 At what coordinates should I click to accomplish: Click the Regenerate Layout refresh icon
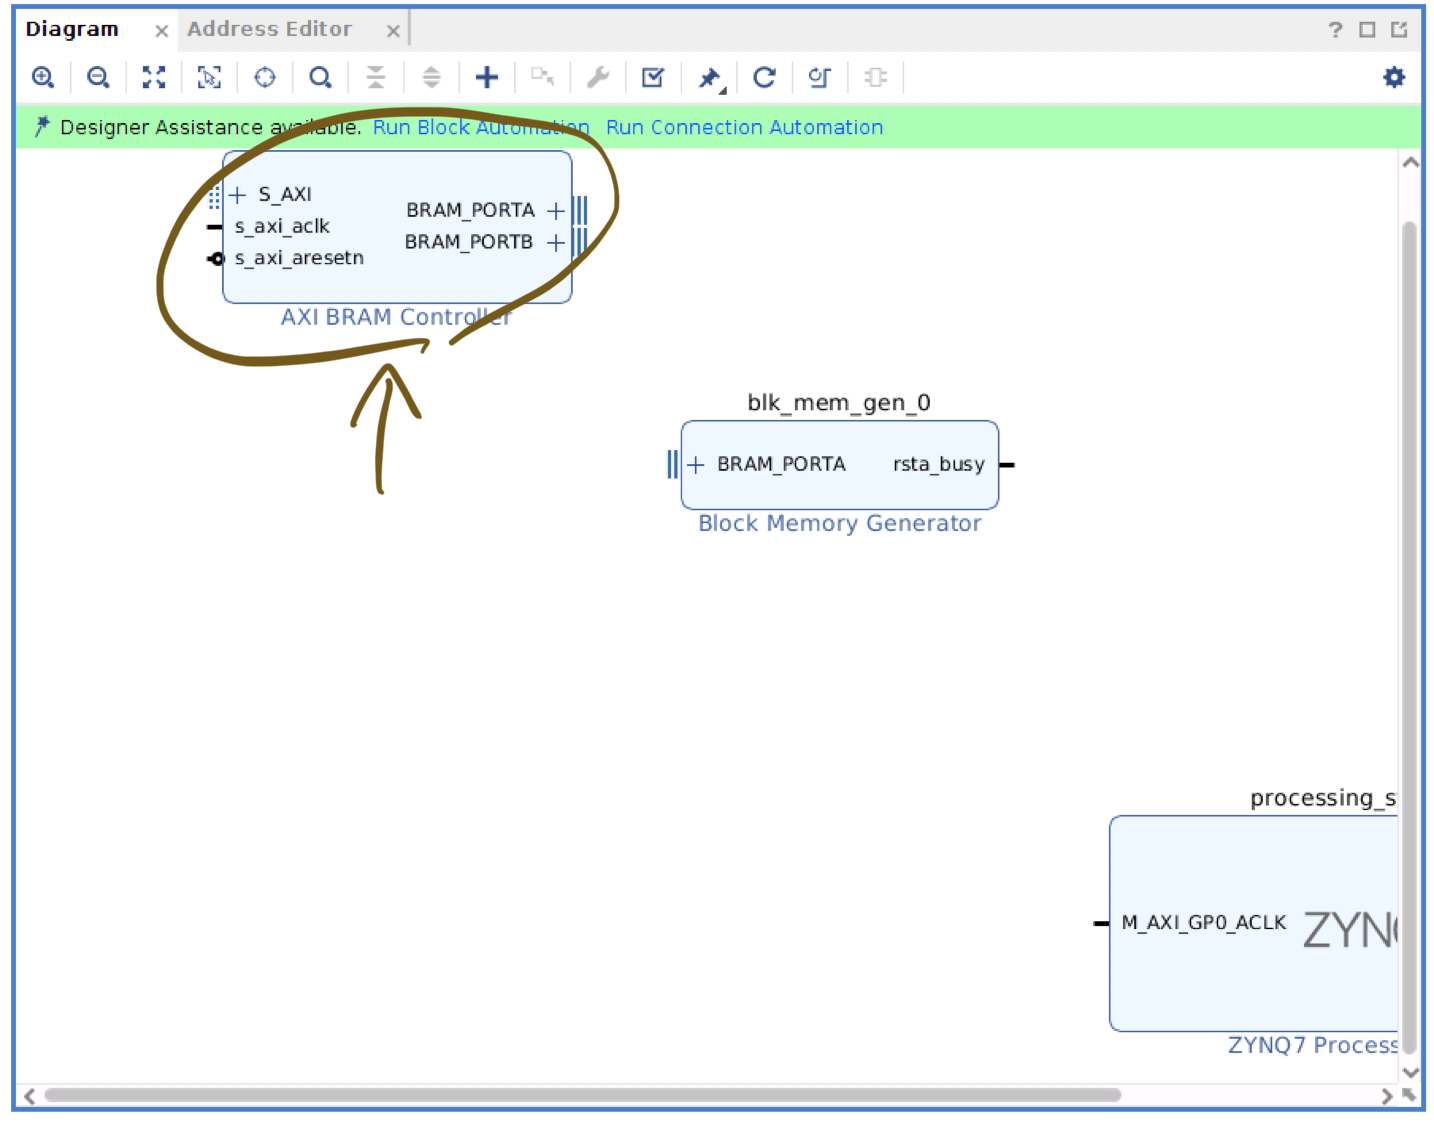coord(764,77)
